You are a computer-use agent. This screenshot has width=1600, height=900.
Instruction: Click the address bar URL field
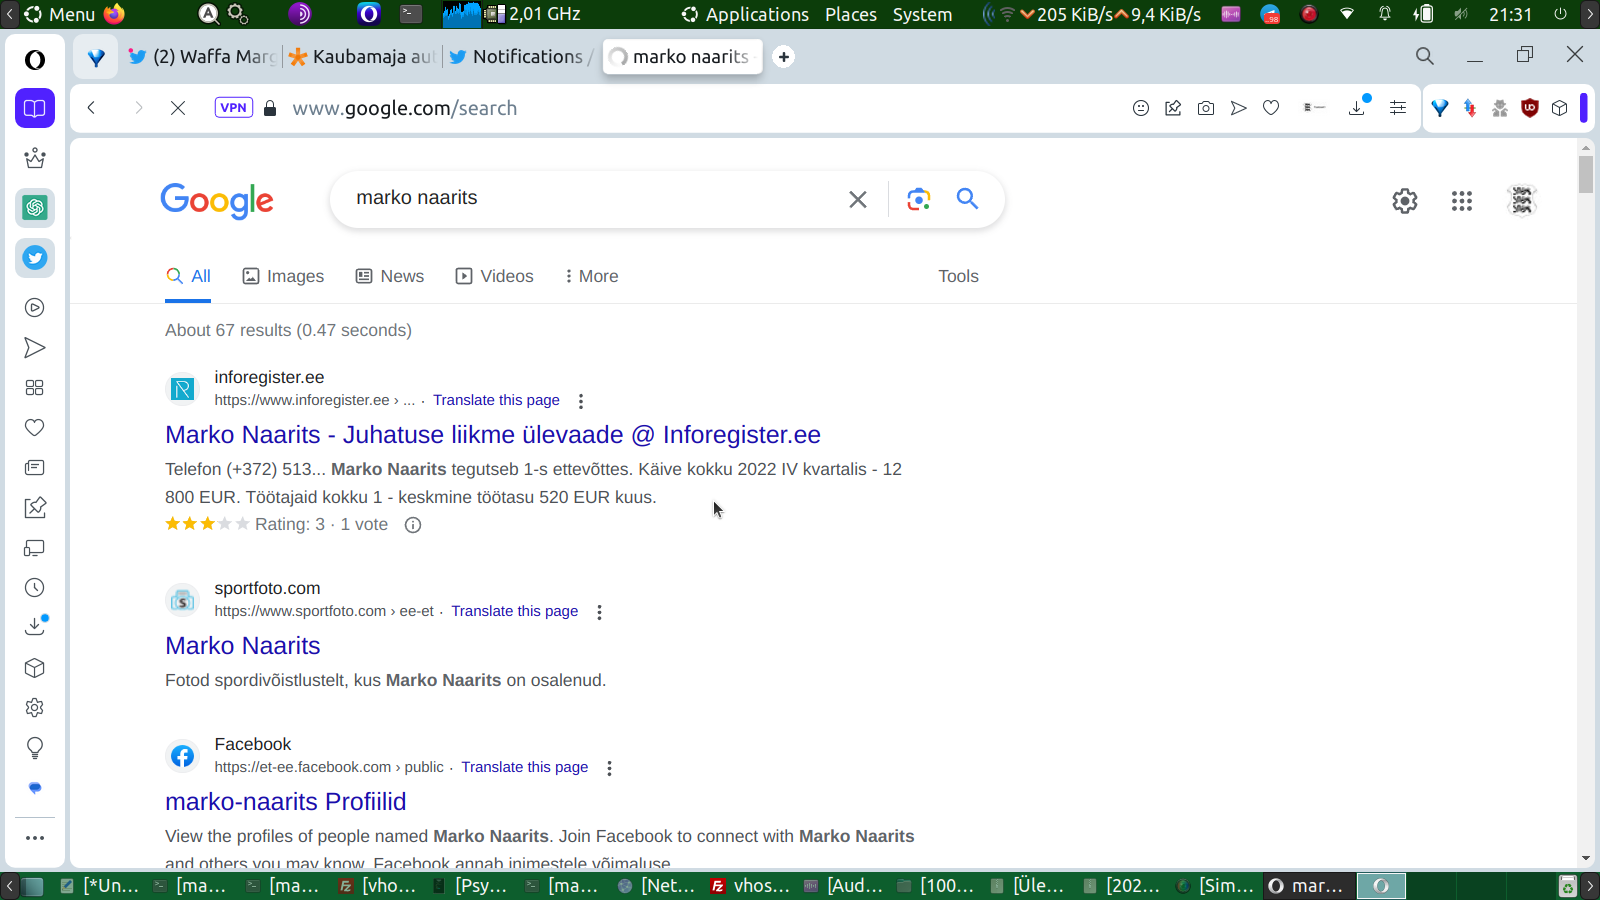click(405, 108)
